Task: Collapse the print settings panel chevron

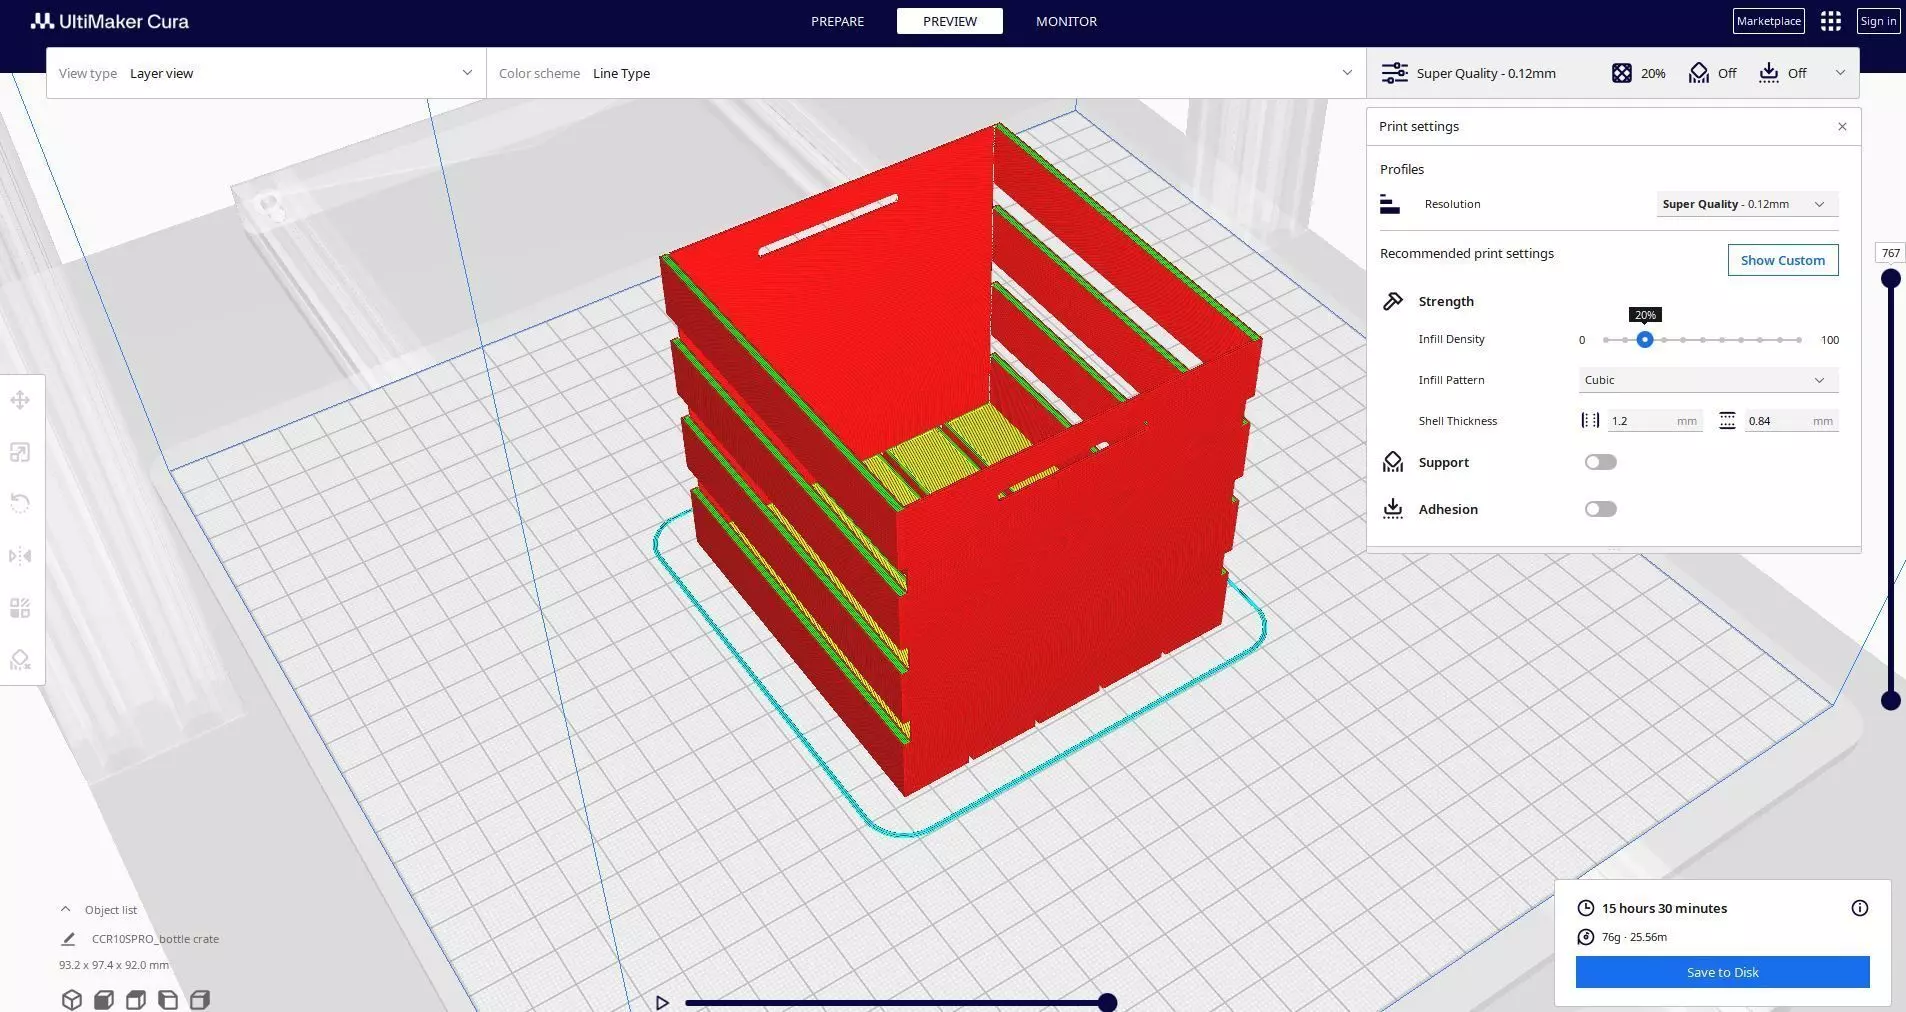Action: pos(1840,73)
